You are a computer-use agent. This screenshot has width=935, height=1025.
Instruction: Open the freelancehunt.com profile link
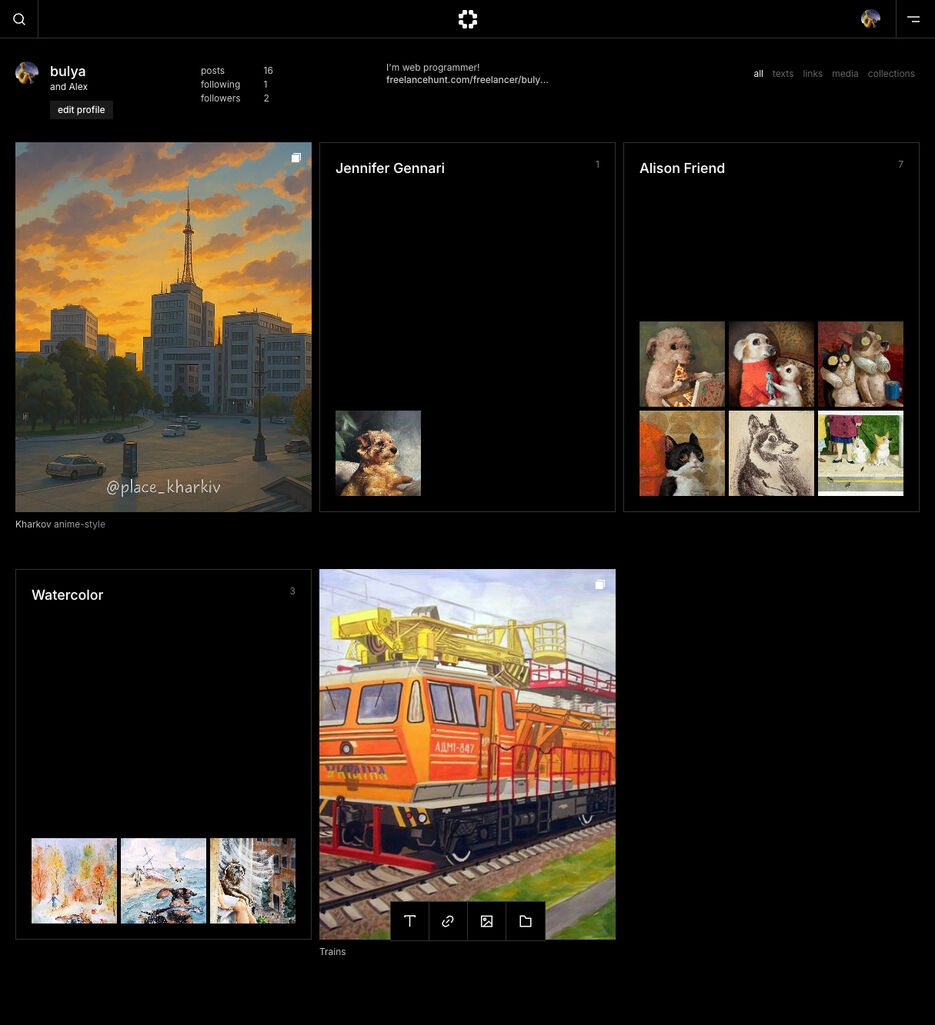pyautogui.click(x=467, y=80)
